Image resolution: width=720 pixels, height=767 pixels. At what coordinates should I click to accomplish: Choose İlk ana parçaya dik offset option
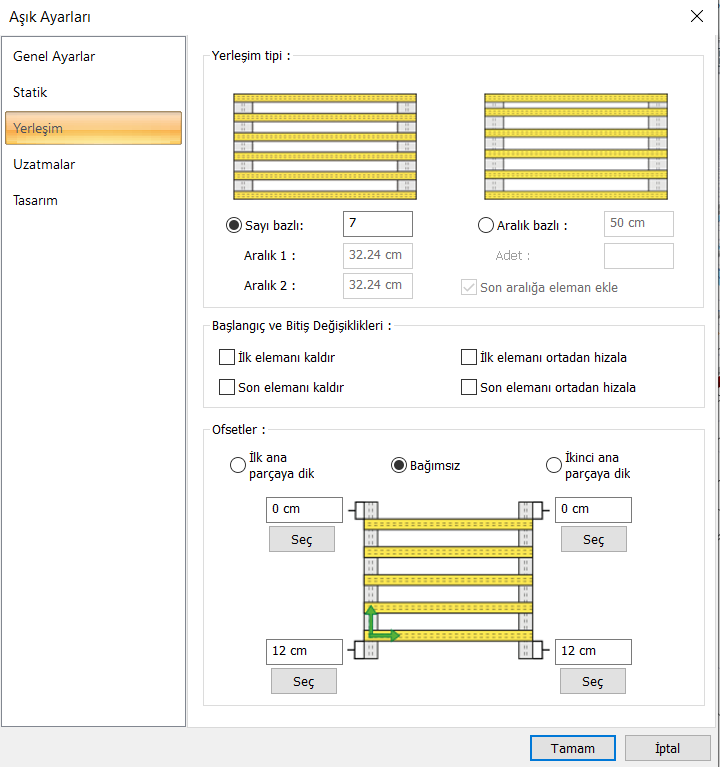[238, 465]
